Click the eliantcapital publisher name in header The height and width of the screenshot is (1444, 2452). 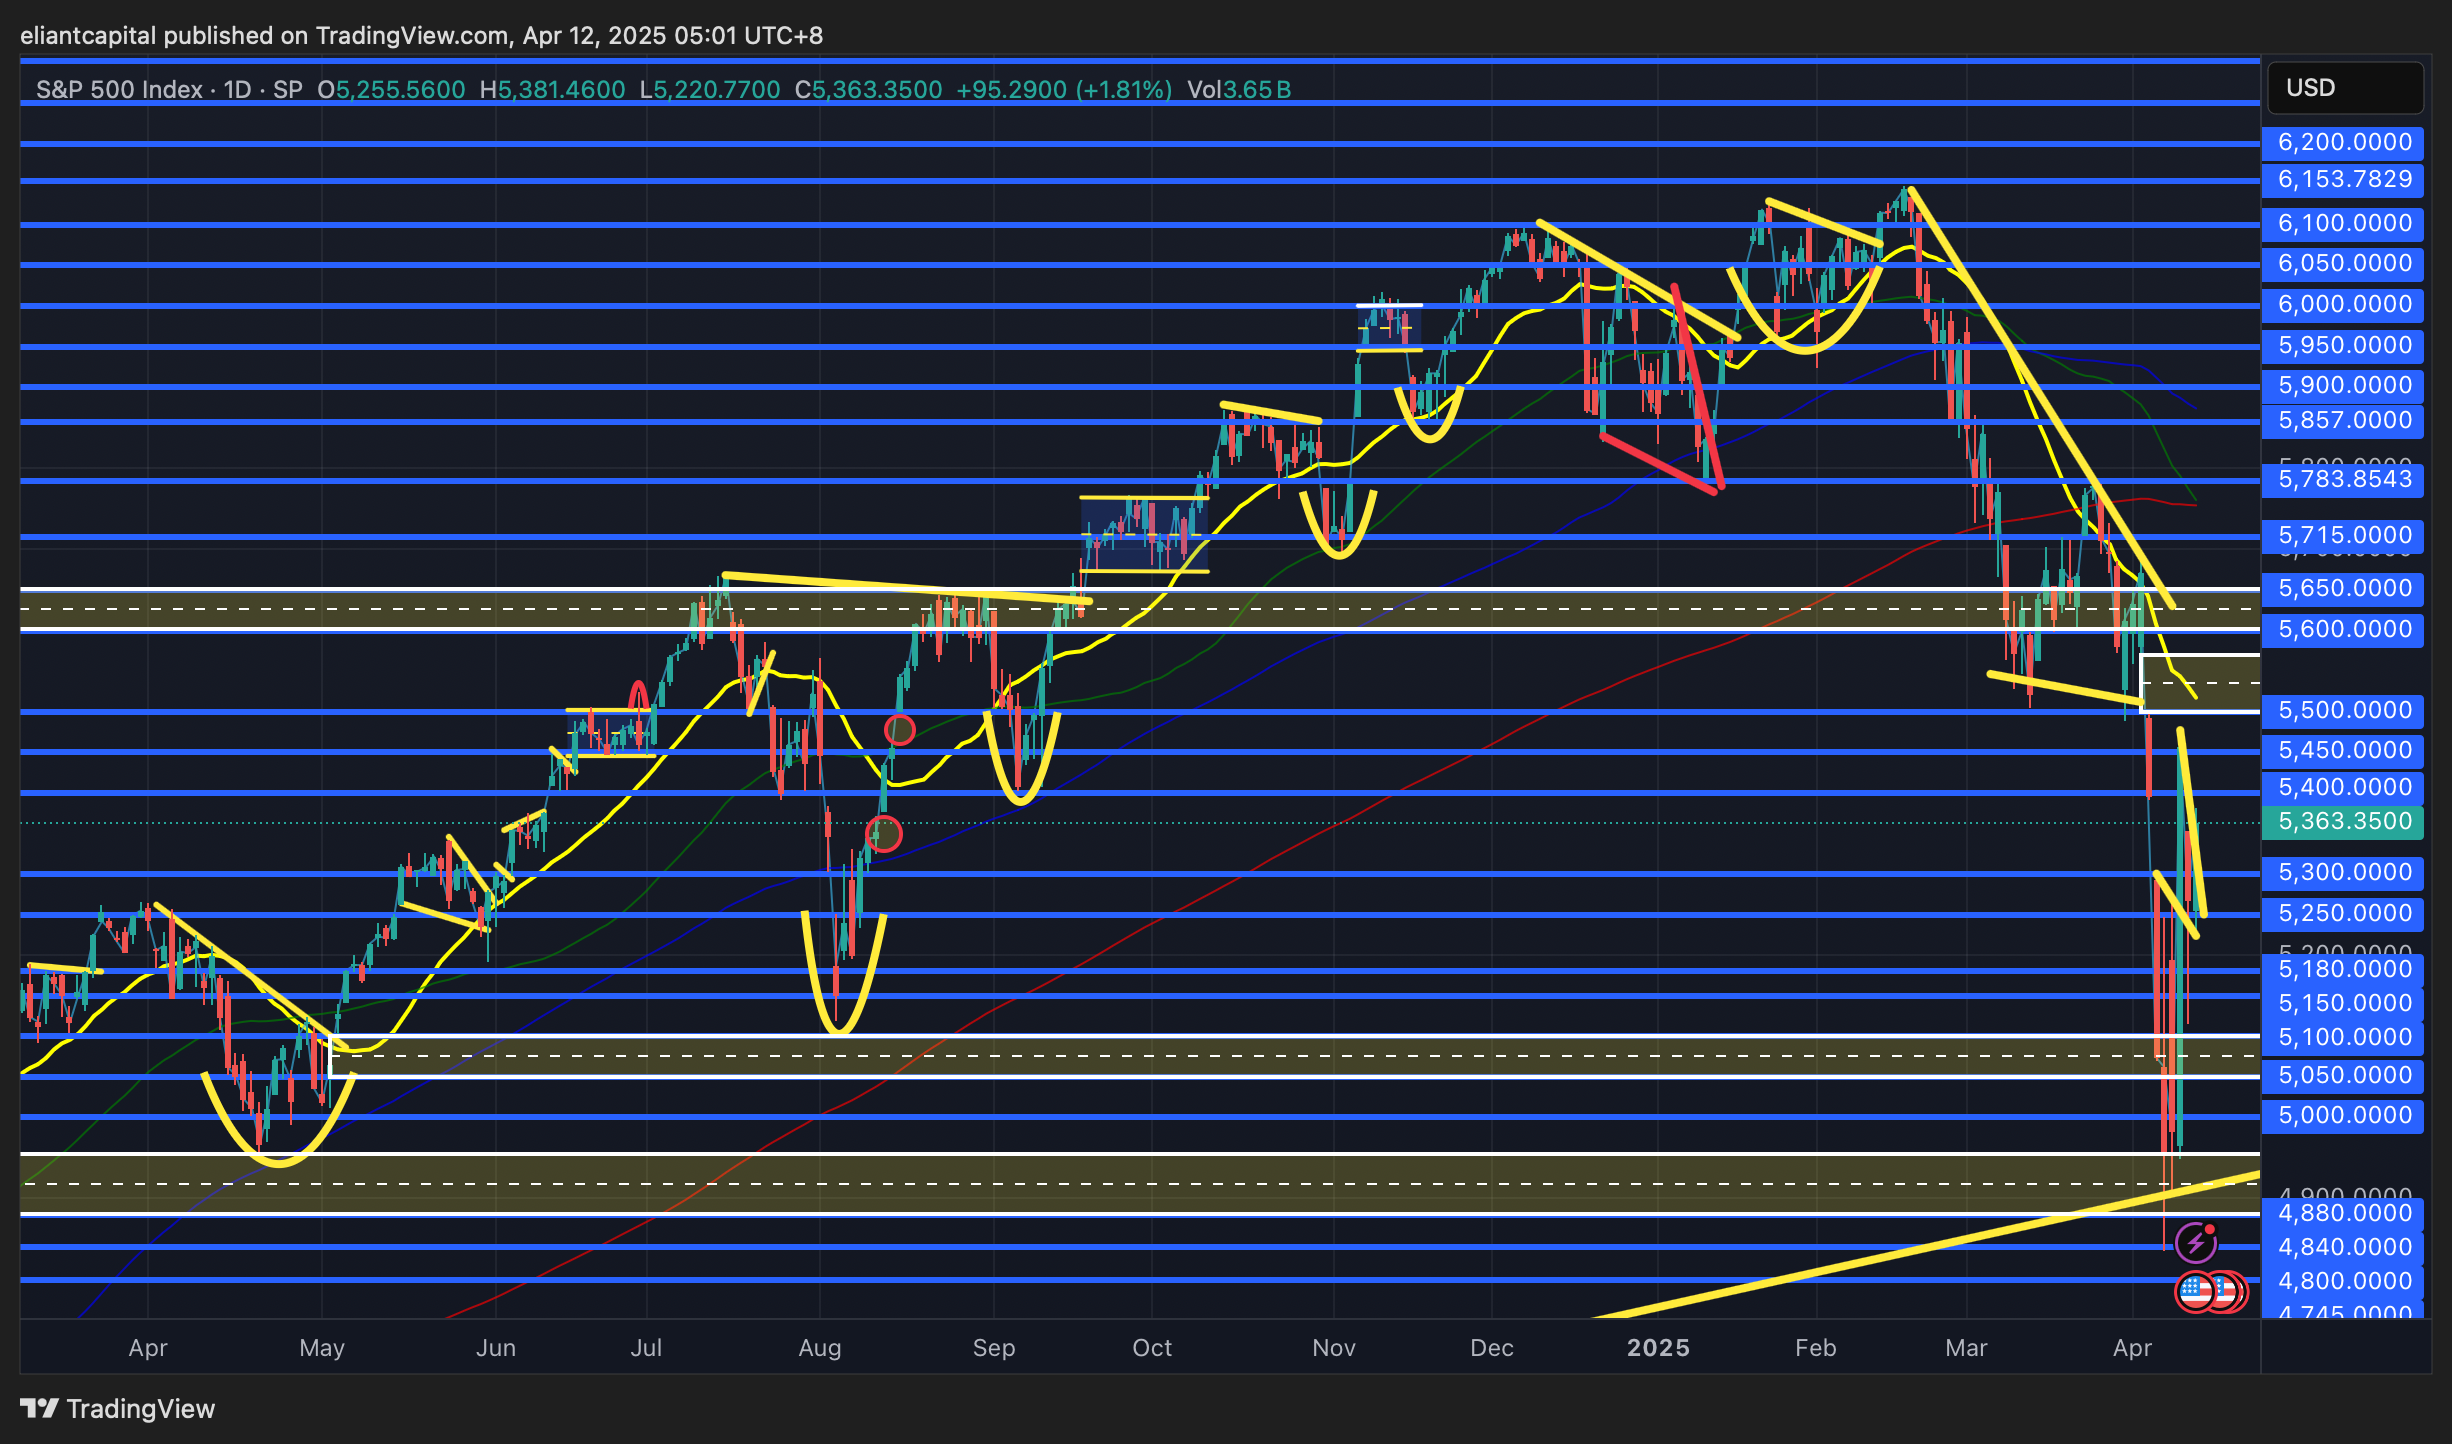point(88,36)
